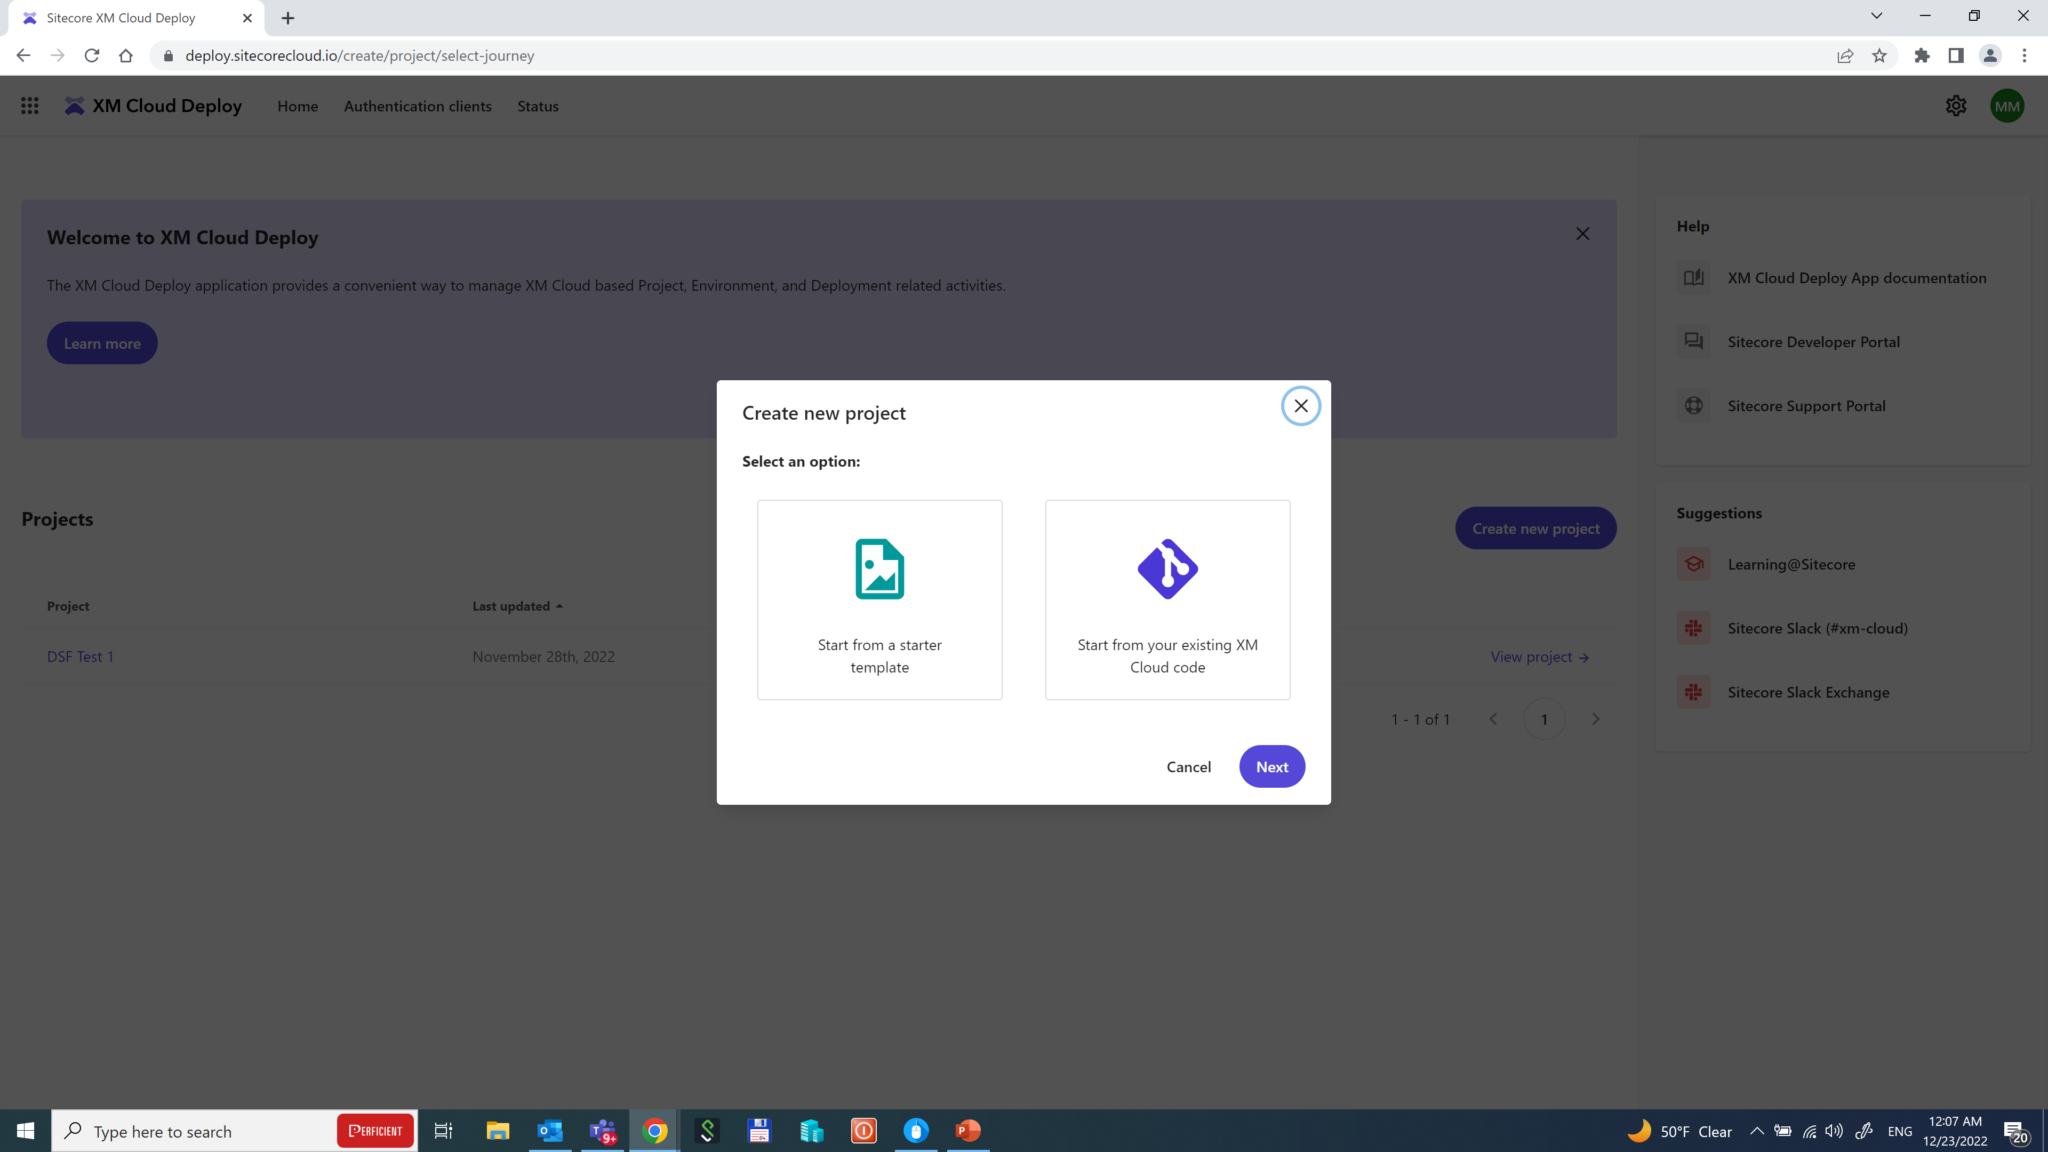2048x1152 pixels.
Task: Toggle the Last updated sort order
Action: [517, 605]
